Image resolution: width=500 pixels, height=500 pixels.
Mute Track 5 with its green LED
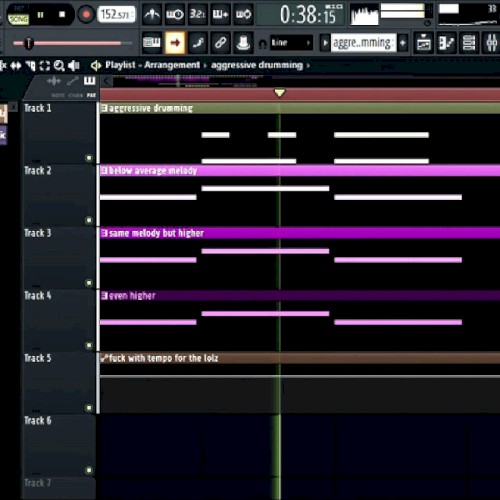pos(89,407)
